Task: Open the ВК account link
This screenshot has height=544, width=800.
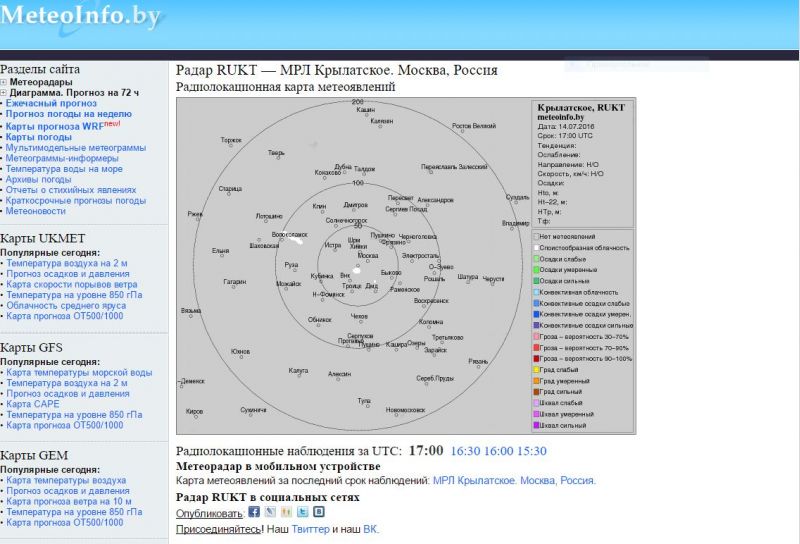Action: [370, 529]
